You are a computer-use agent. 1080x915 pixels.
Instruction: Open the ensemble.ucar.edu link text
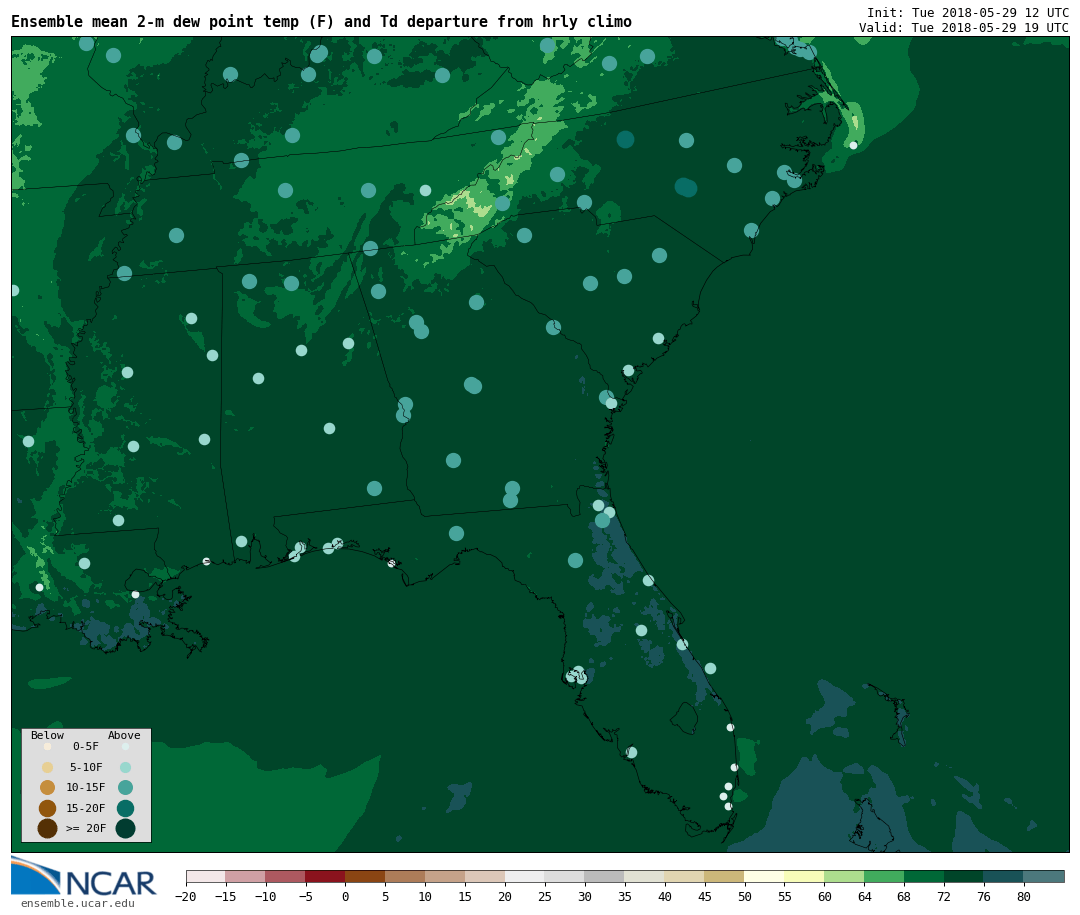(x=78, y=903)
